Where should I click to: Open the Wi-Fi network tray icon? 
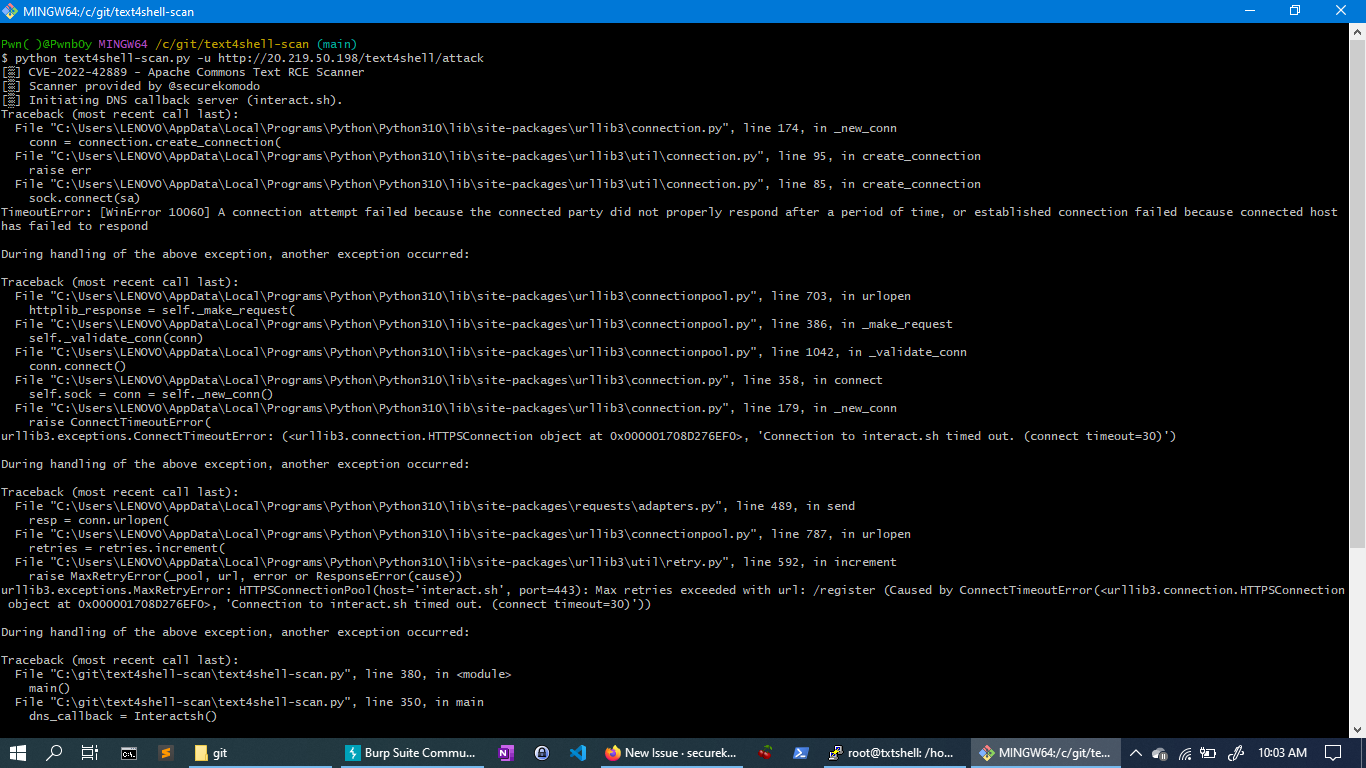click(1185, 753)
